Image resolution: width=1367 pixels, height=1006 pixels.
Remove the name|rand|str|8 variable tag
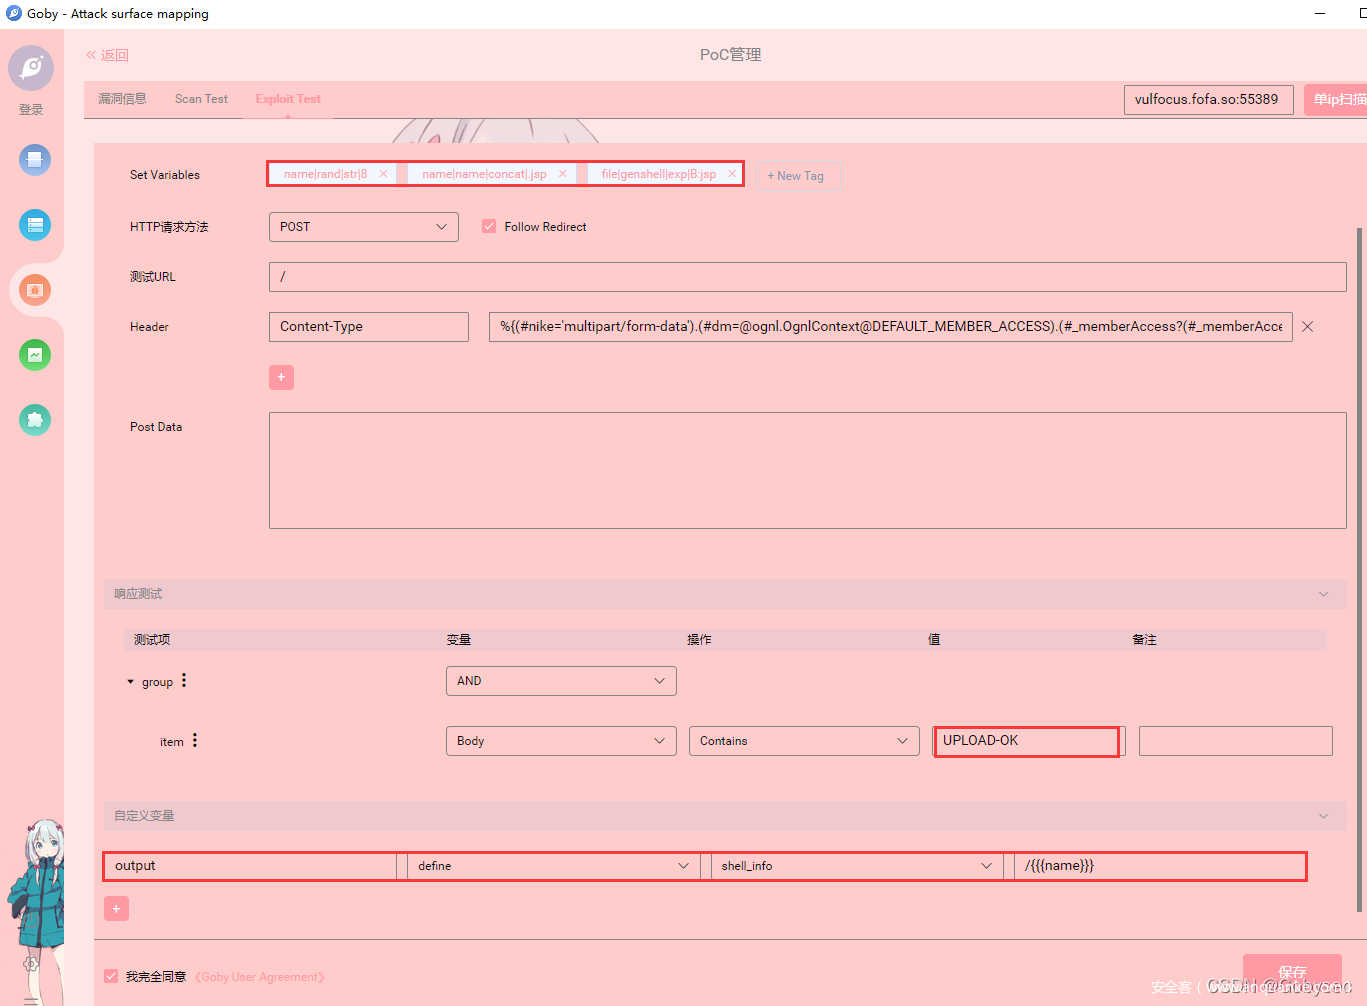tap(383, 174)
